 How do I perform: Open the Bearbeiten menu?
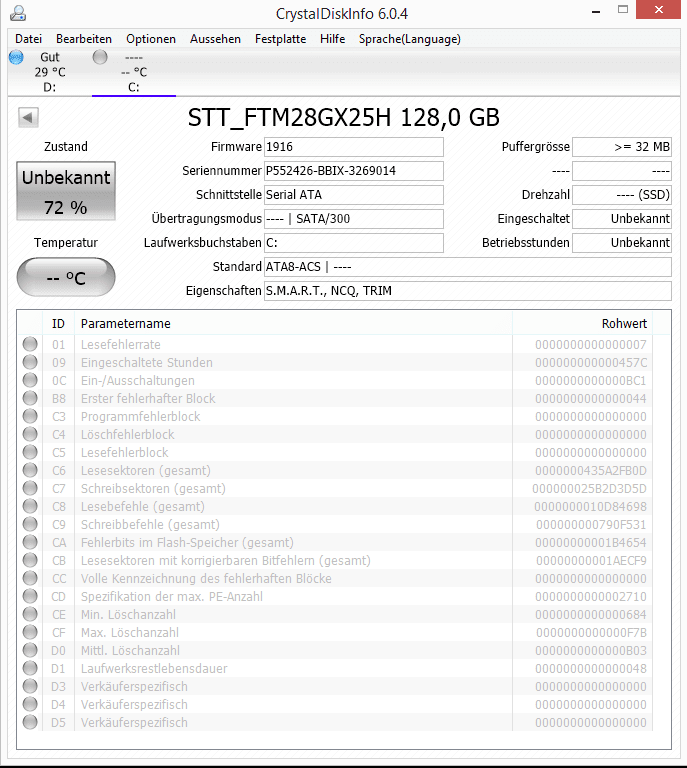[84, 39]
